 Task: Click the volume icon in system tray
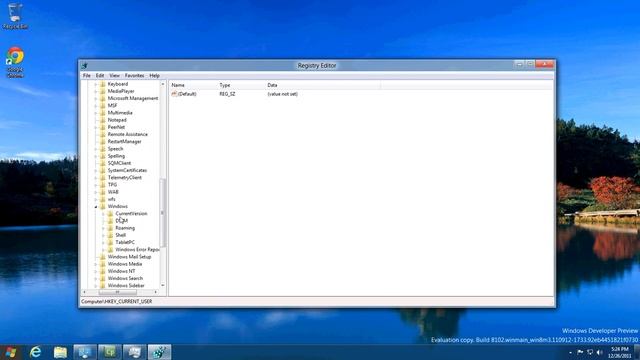[599, 352]
